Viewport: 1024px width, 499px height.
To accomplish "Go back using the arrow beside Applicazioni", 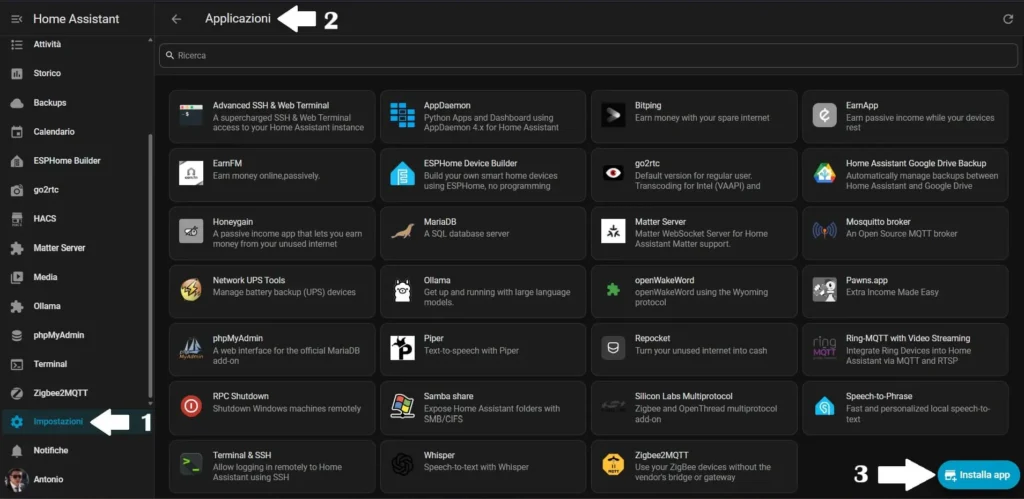I will tap(176, 19).
